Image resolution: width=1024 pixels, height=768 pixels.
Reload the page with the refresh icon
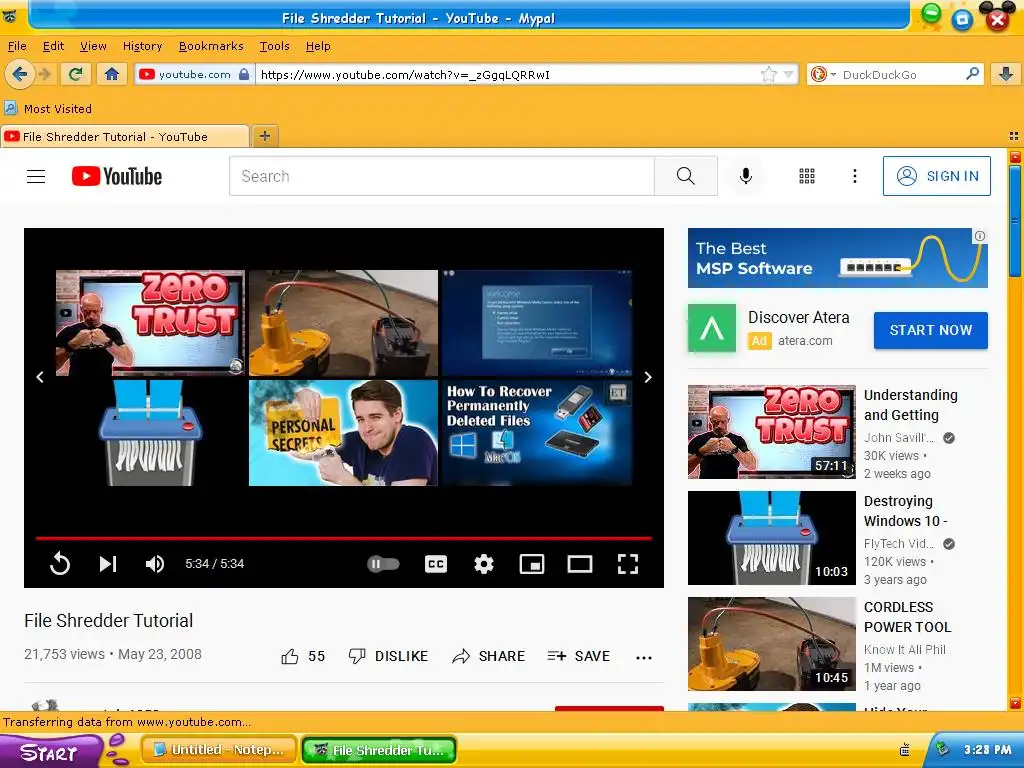(76, 74)
